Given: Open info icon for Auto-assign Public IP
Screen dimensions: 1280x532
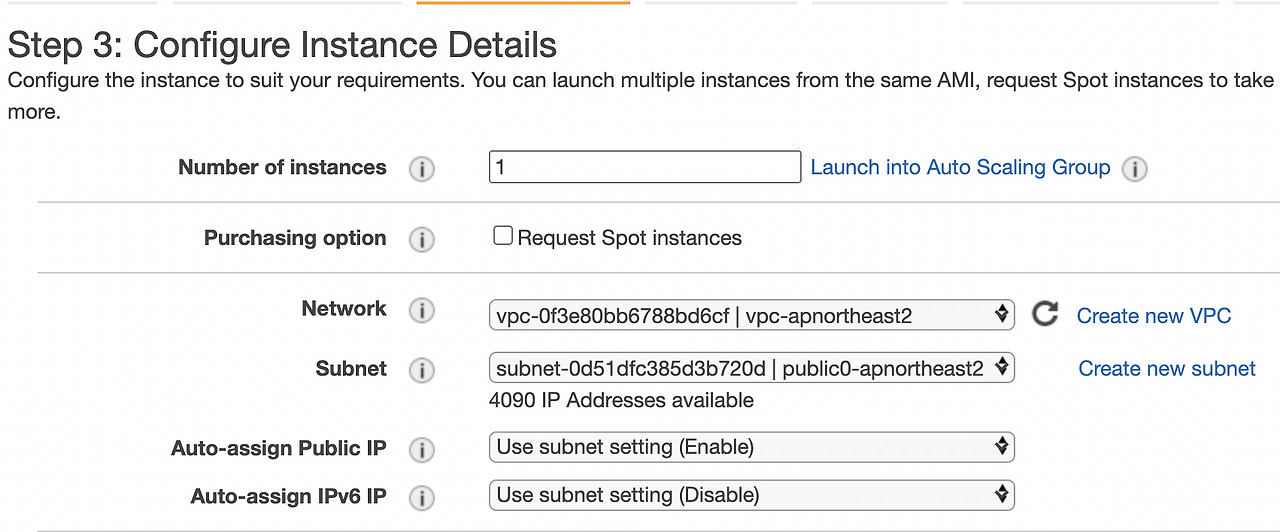Looking at the screenshot, I should [x=422, y=450].
